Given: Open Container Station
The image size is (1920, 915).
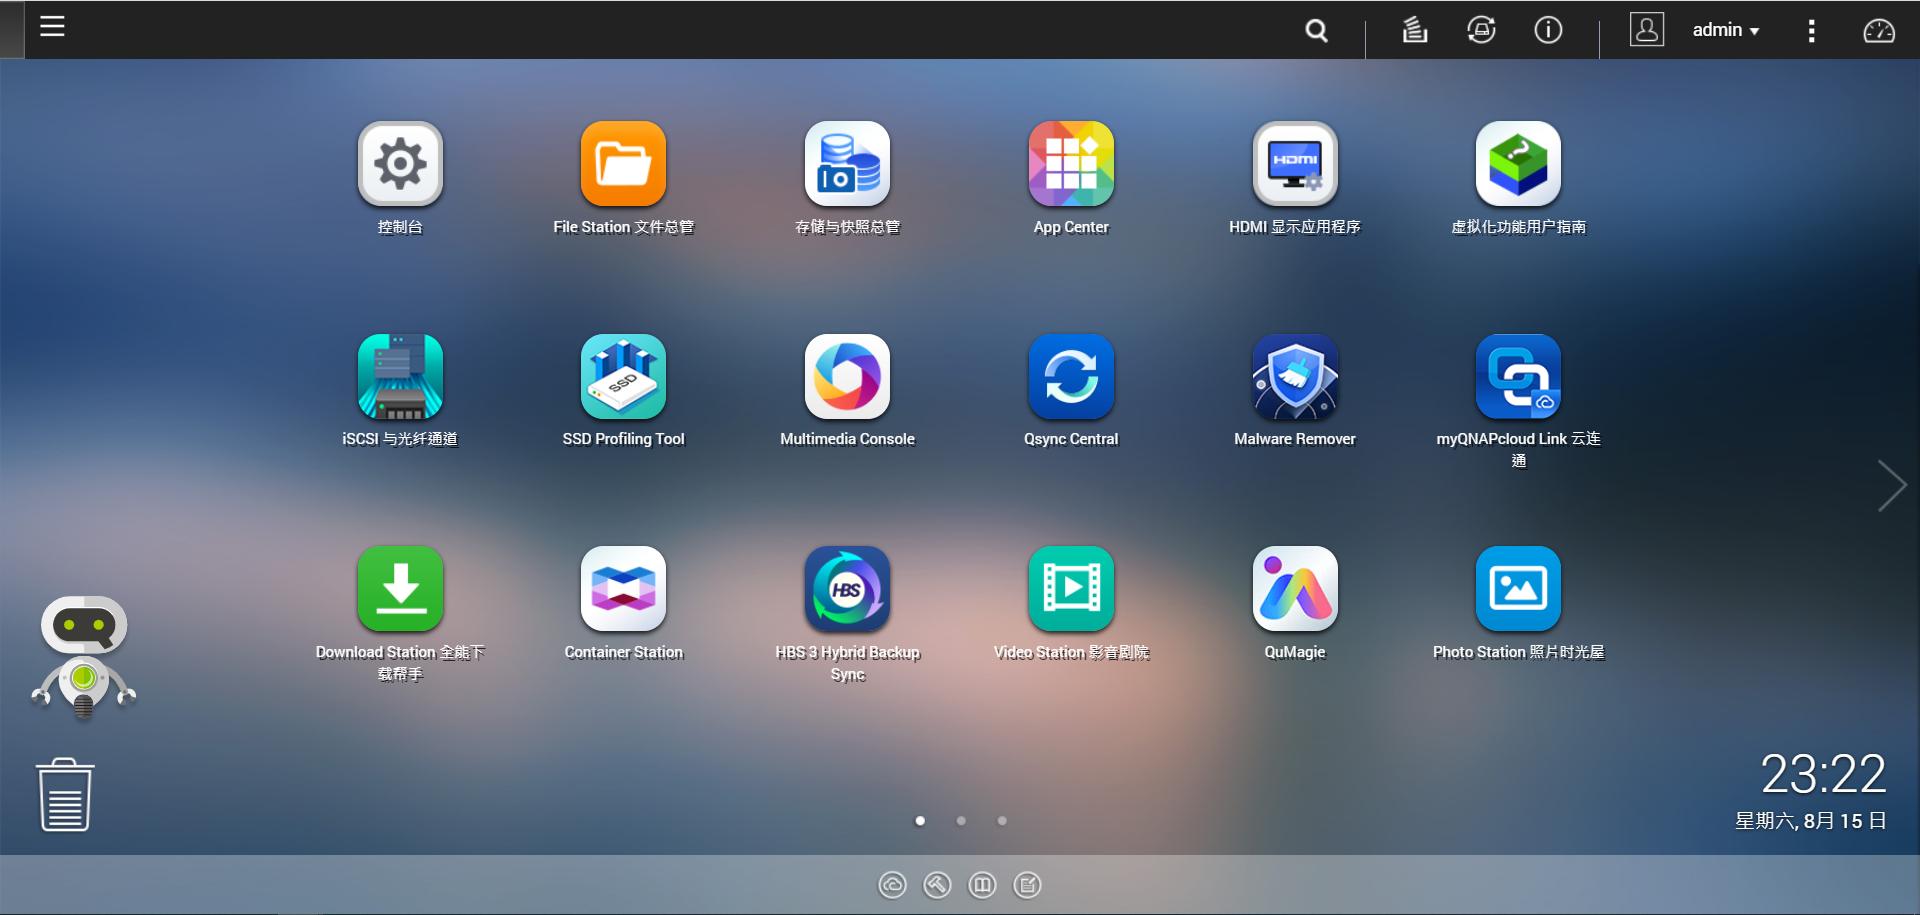Looking at the screenshot, I should coord(623,589).
